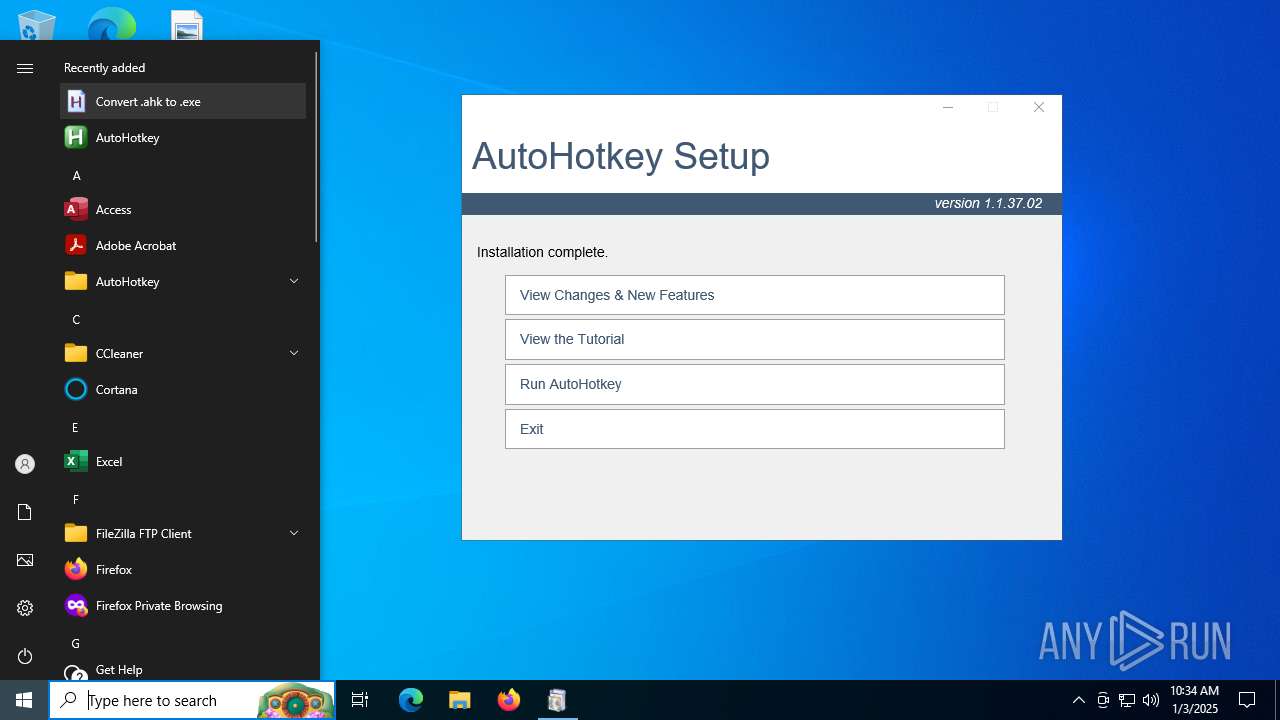Open Excel from the Start menu
The image size is (1280, 720).
[x=183, y=461]
